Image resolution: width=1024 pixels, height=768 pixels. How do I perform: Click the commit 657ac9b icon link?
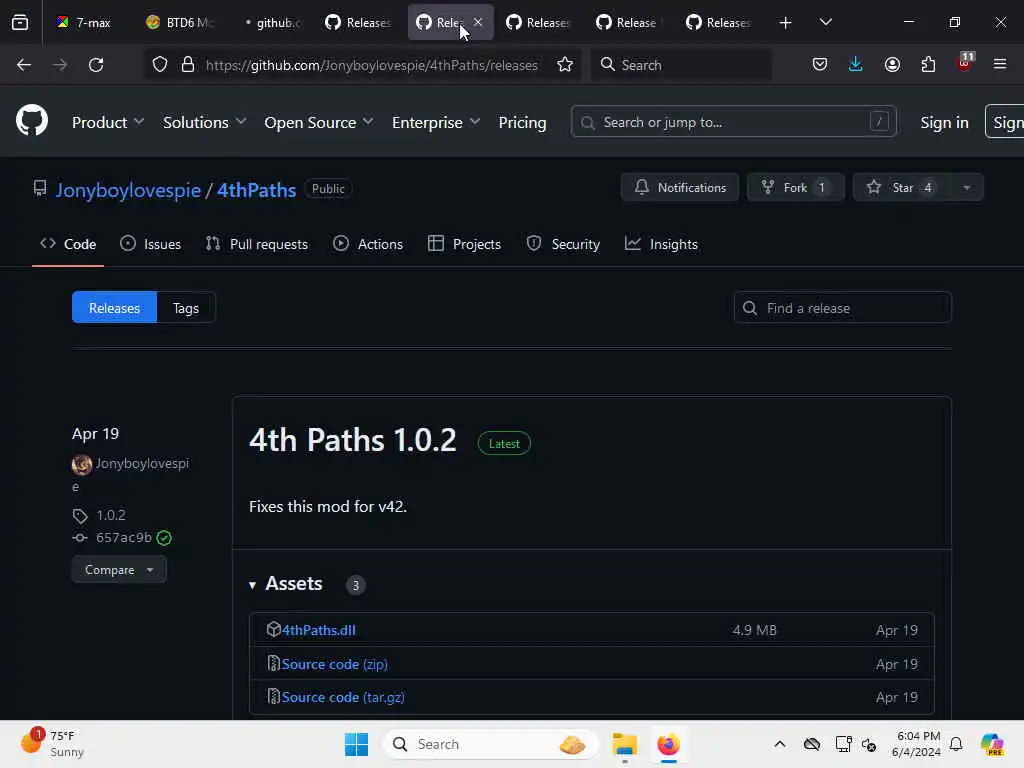click(x=123, y=537)
